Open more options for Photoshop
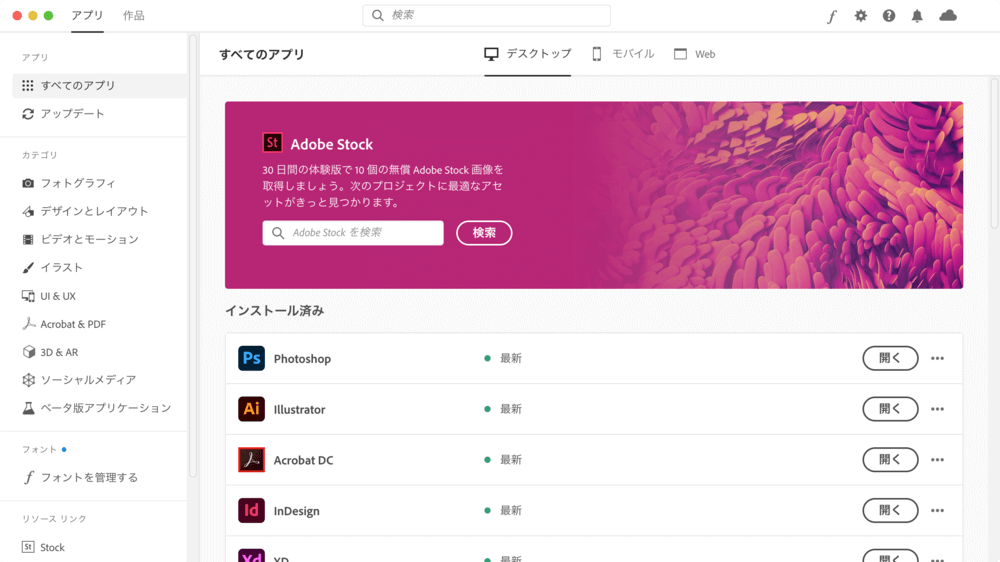This screenshot has width=1000, height=562. 937,359
